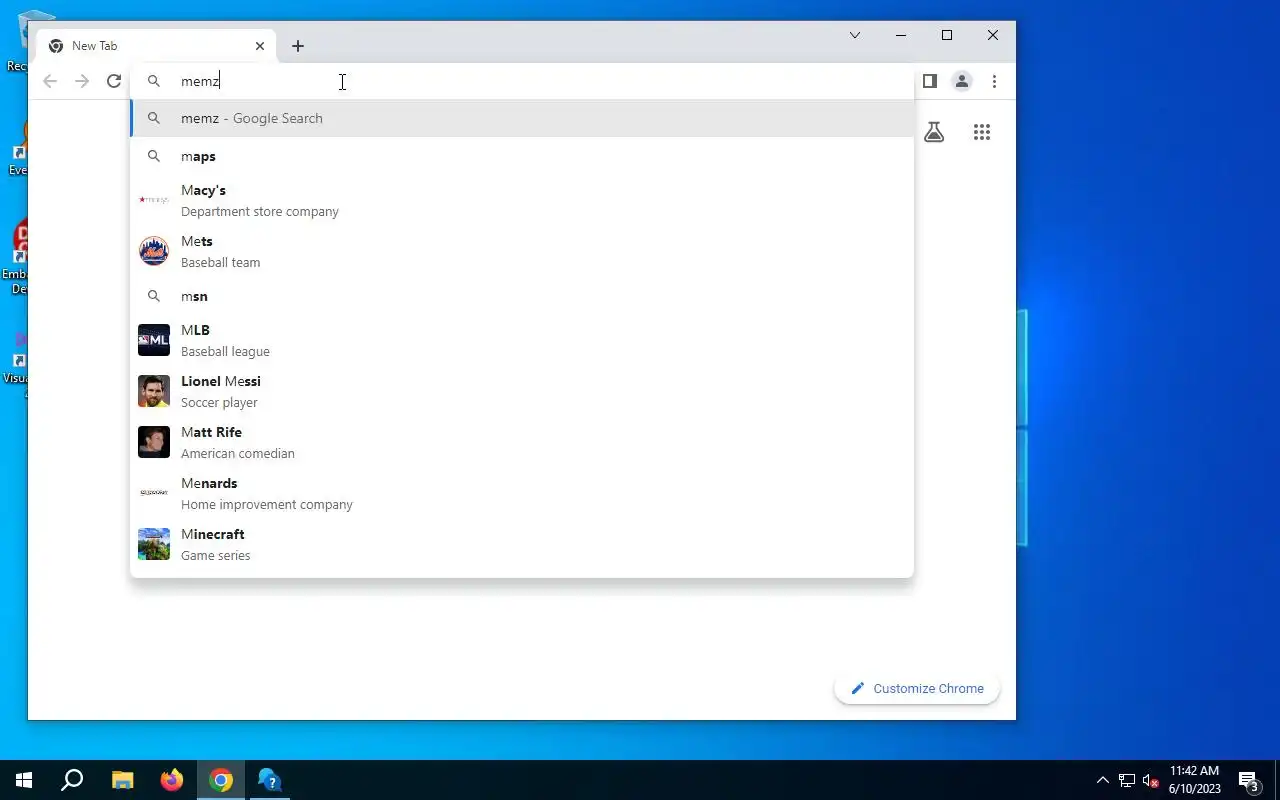1280x800 pixels.
Task: Choose memz - Google Search suggestion
Action: click(522, 118)
